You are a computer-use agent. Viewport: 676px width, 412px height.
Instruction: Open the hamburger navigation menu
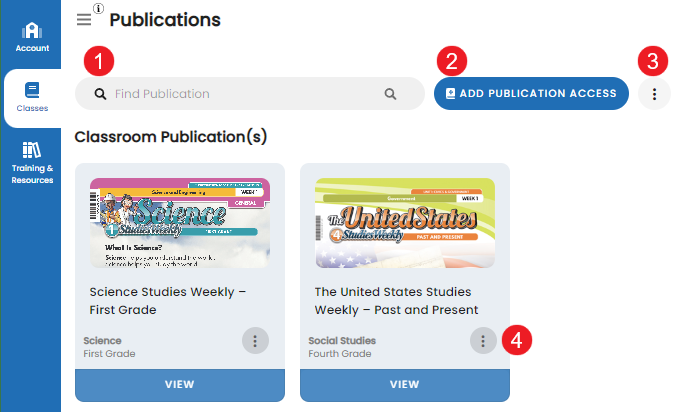click(84, 20)
